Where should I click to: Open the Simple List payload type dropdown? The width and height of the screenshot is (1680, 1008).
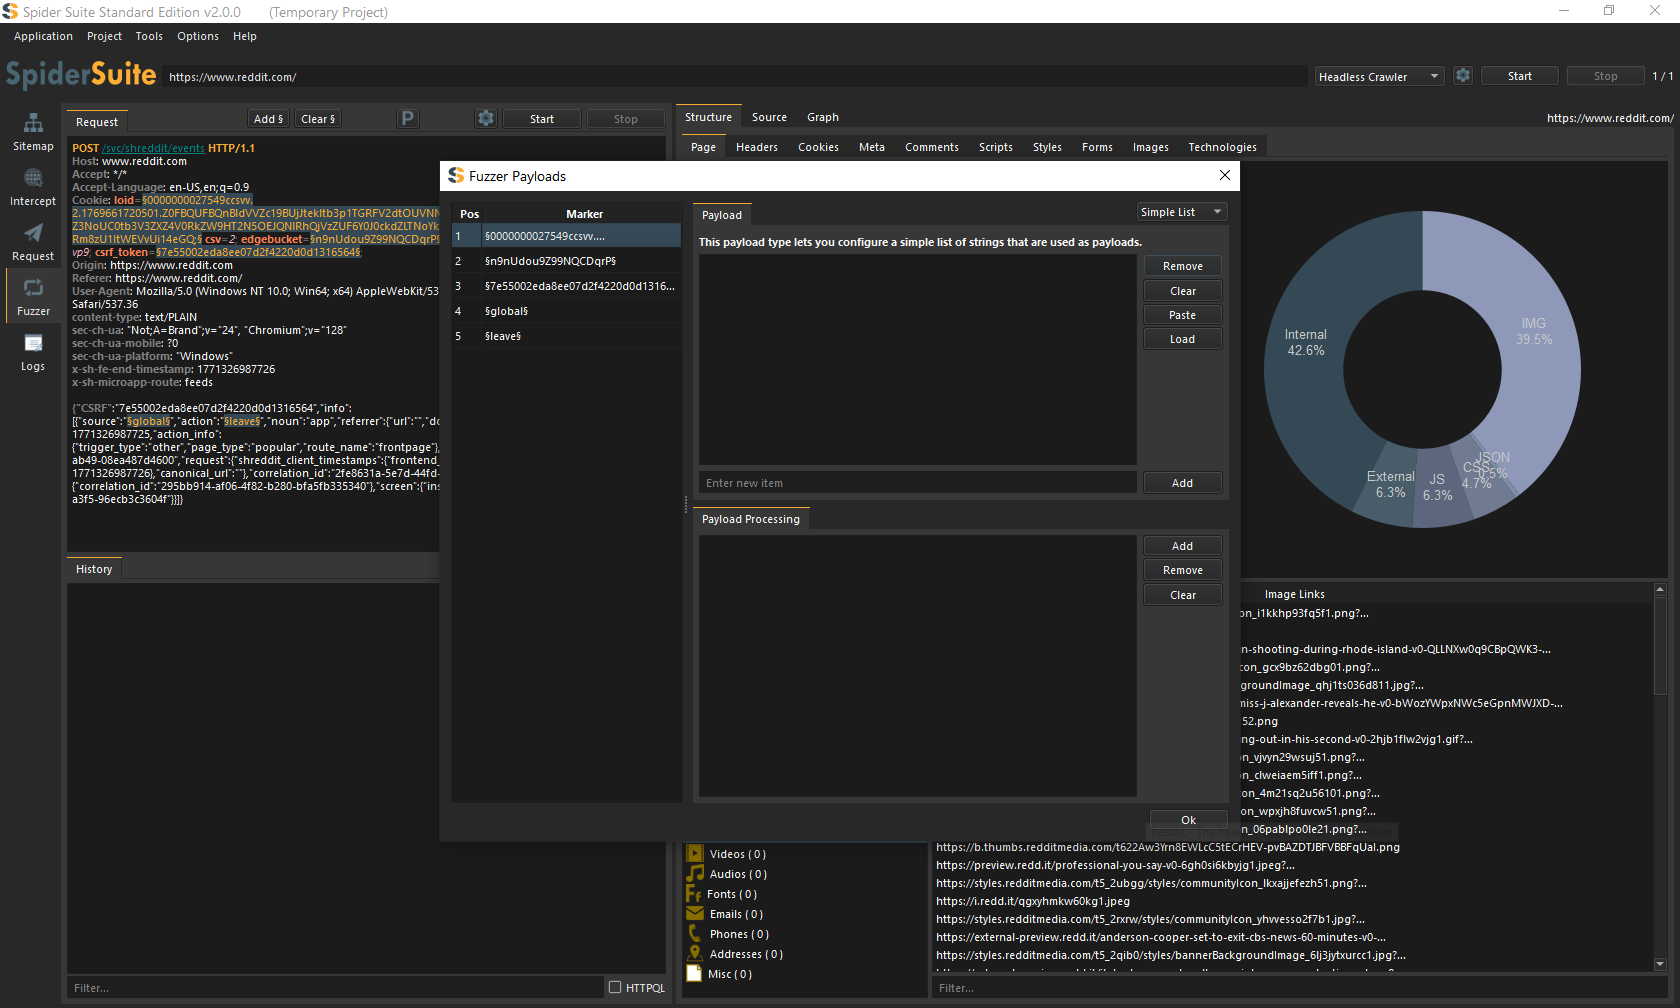(1181, 212)
